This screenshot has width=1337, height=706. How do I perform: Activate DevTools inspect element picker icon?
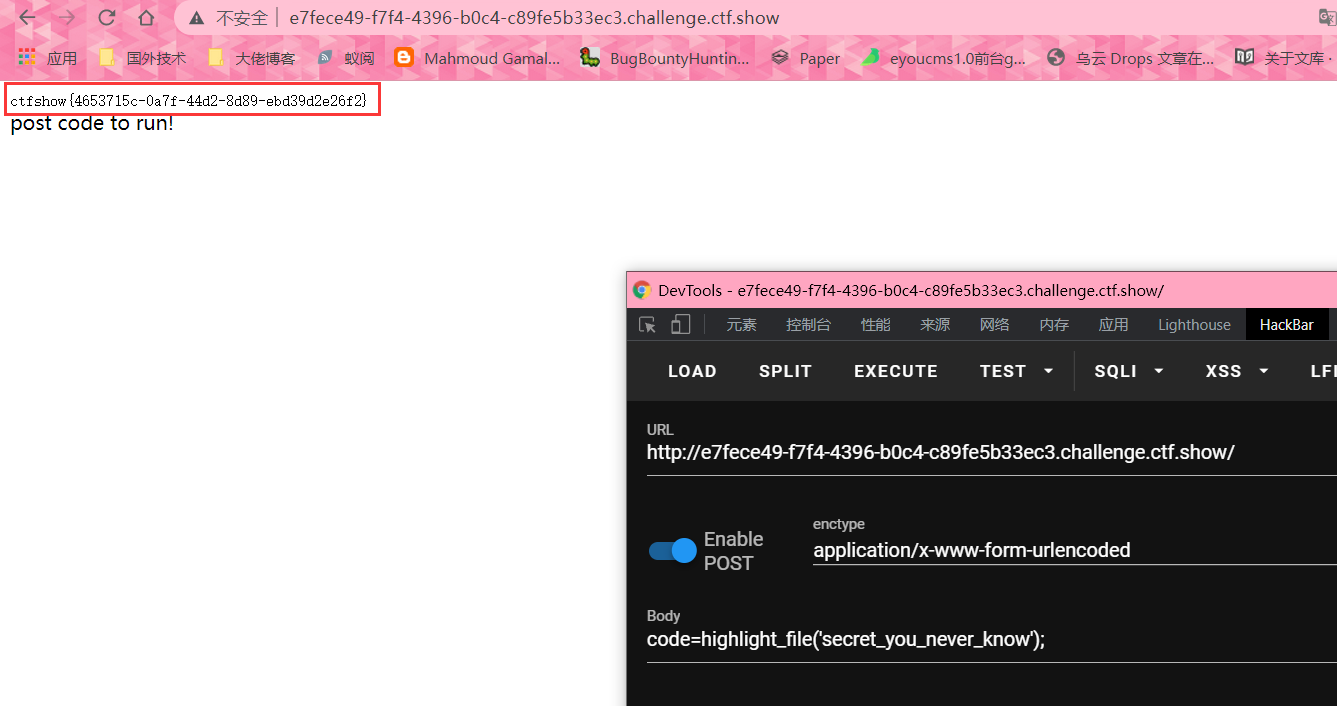[647, 324]
